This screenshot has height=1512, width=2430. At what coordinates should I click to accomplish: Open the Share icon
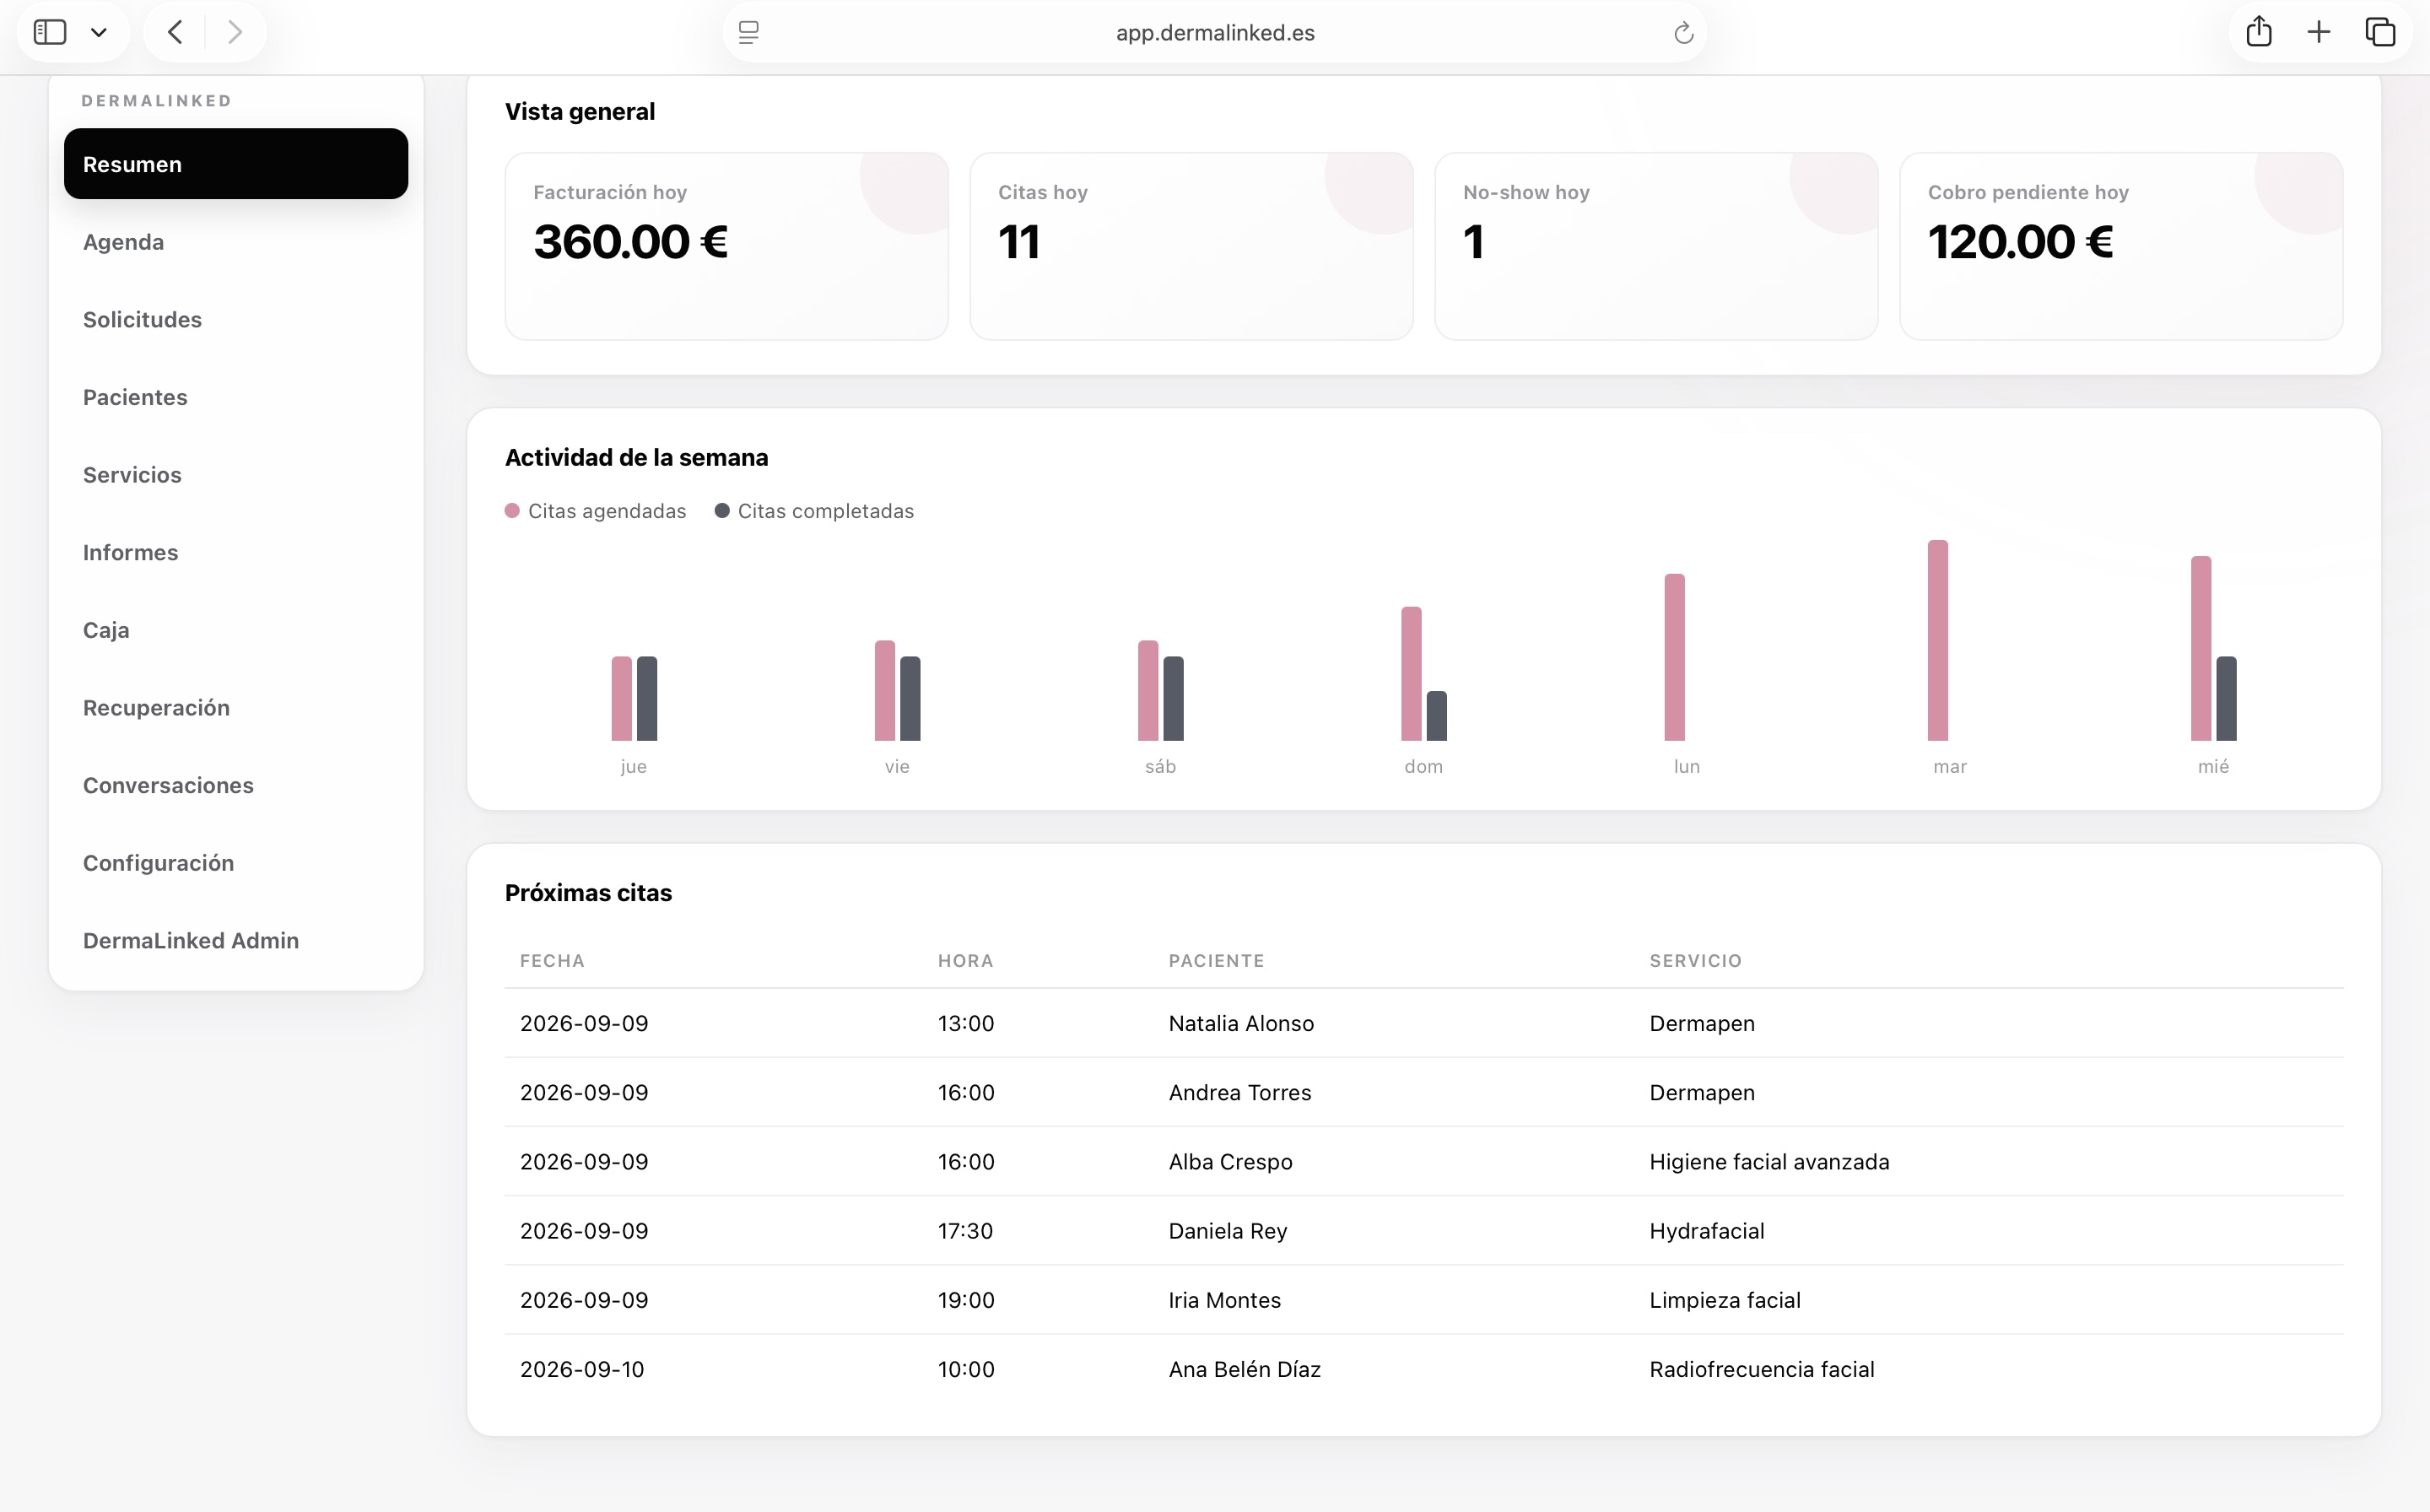click(x=2259, y=32)
